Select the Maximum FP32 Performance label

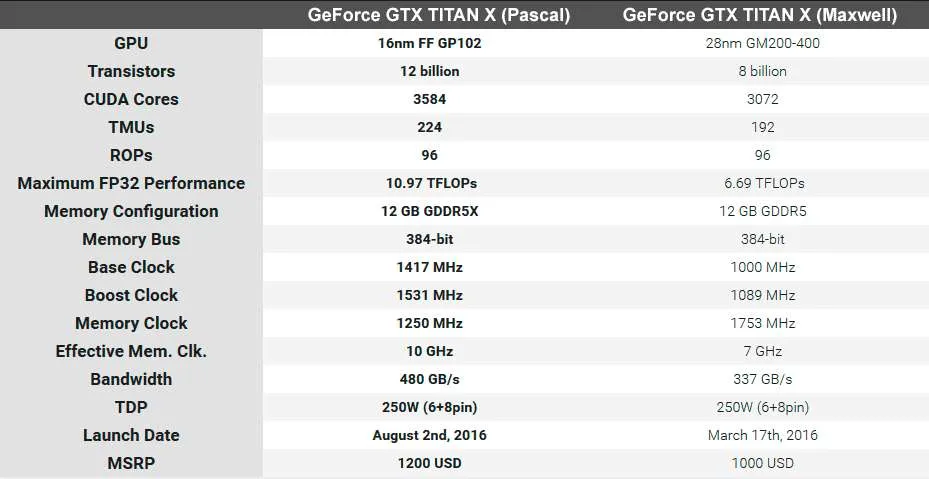click(131, 183)
